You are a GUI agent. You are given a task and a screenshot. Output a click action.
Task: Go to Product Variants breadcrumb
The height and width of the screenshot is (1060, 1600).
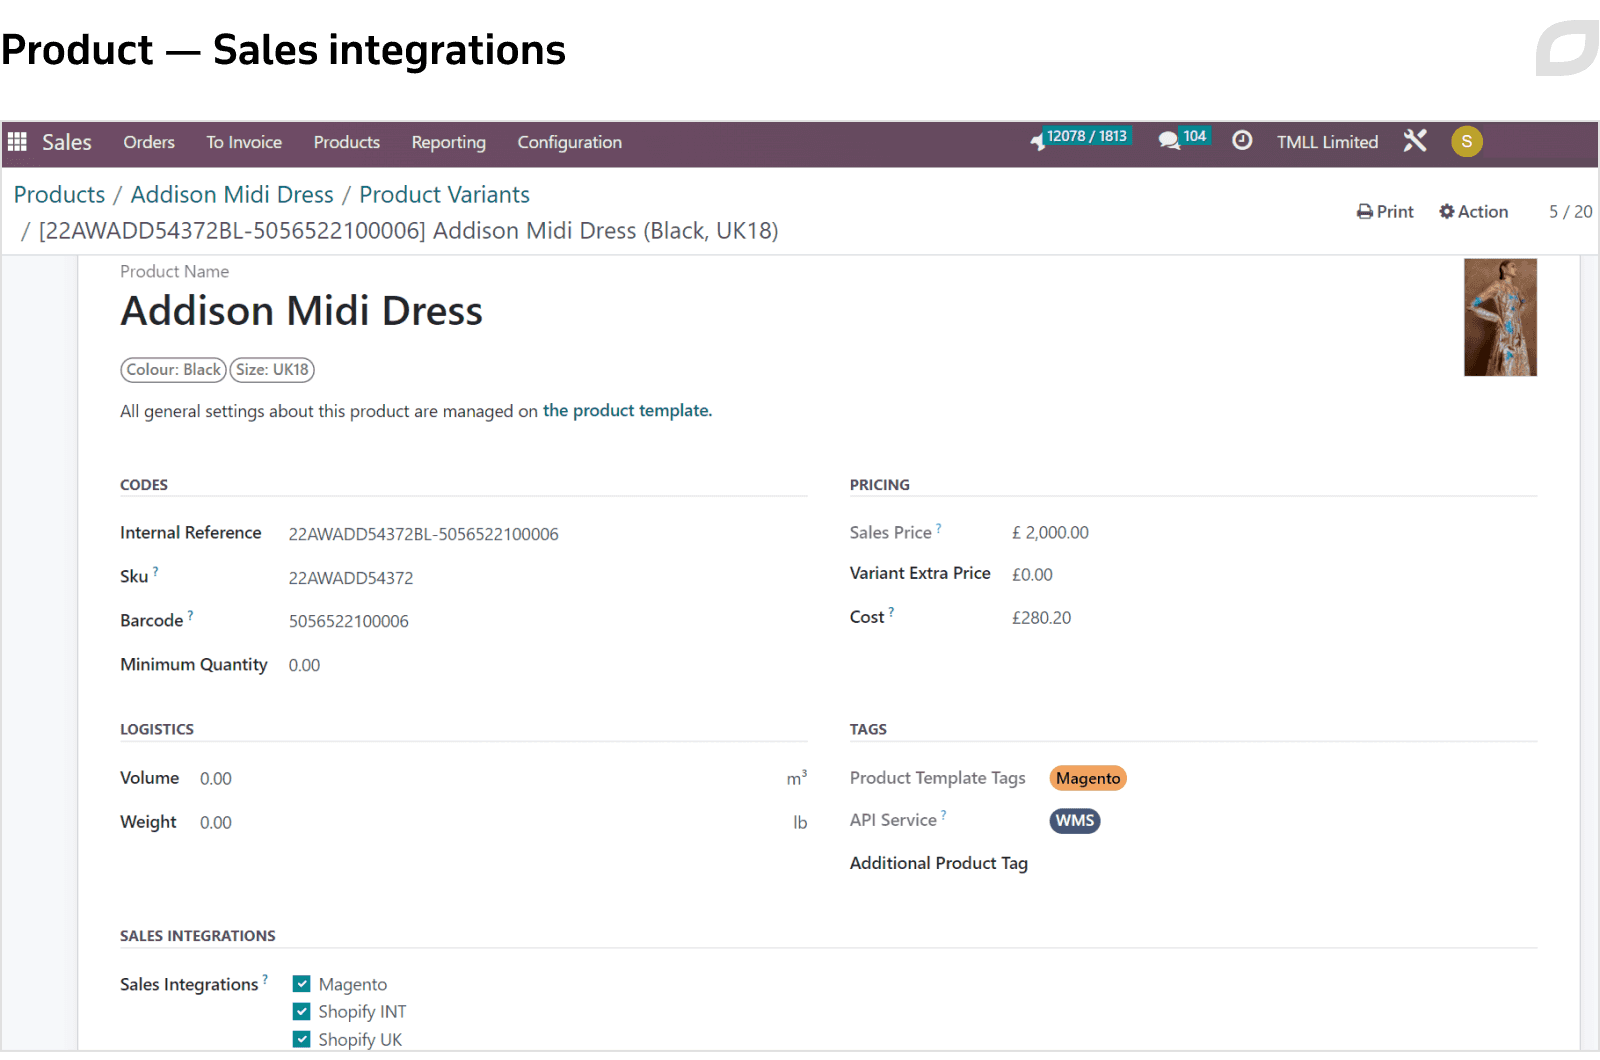pos(445,195)
